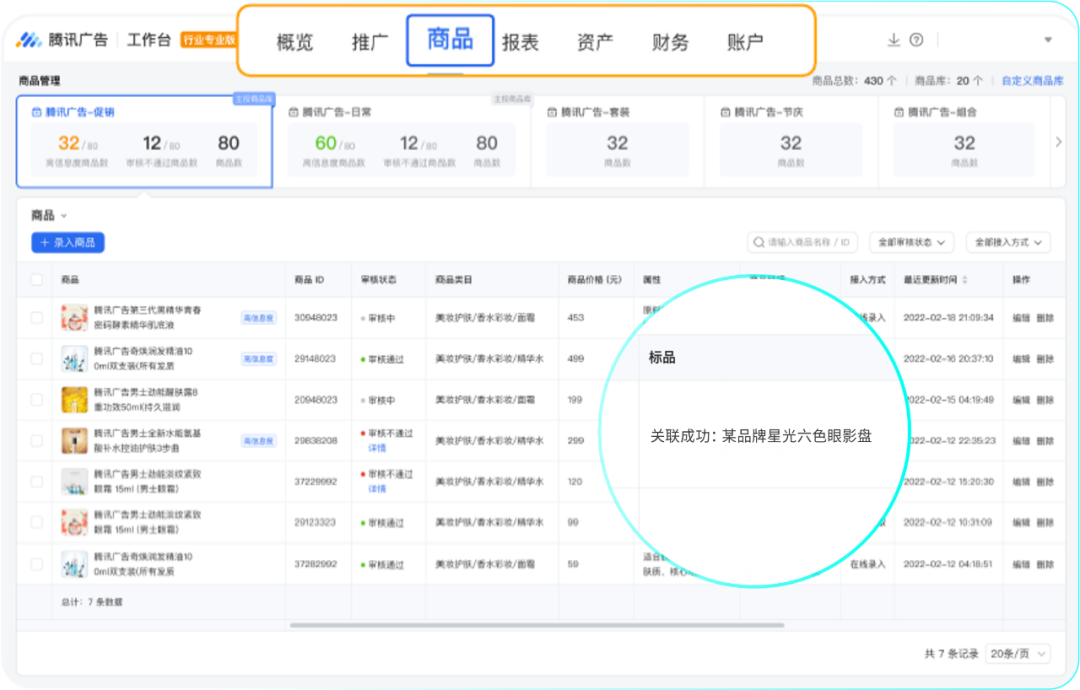Switch to the 报表 tab
The width and height of the screenshot is (1080, 690).
pyautogui.click(x=520, y=43)
